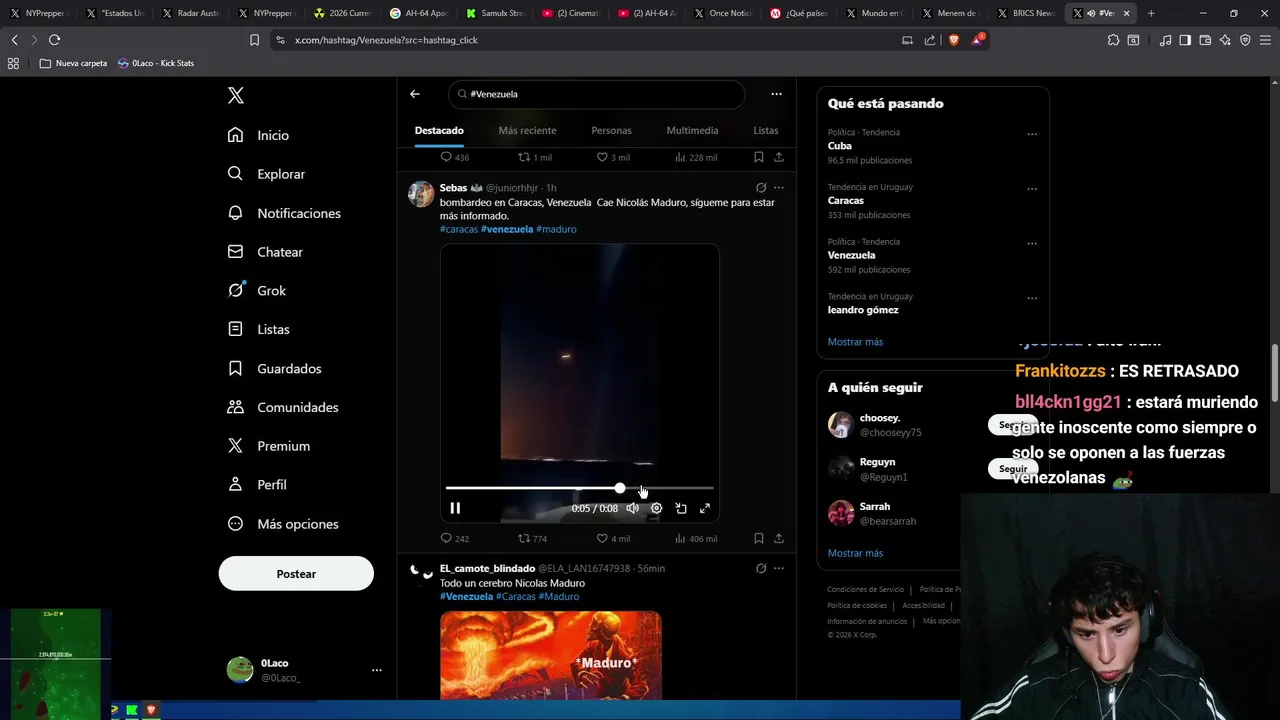
Task: Toggle video picture-in-picture
Action: pyautogui.click(x=681, y=508)
